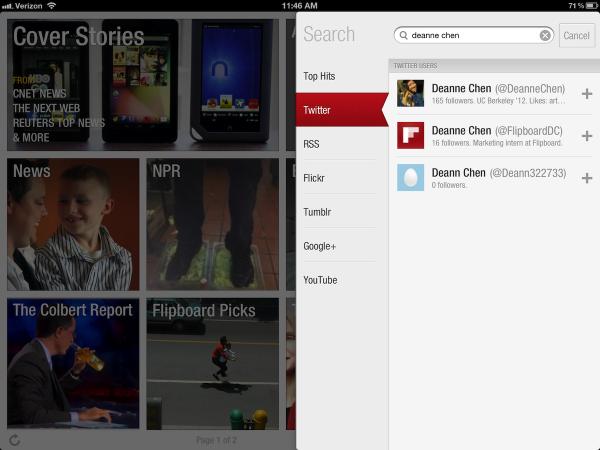600x450 pixels.
Task: Switch to the Tumblr category
Action: pos(339,212)
